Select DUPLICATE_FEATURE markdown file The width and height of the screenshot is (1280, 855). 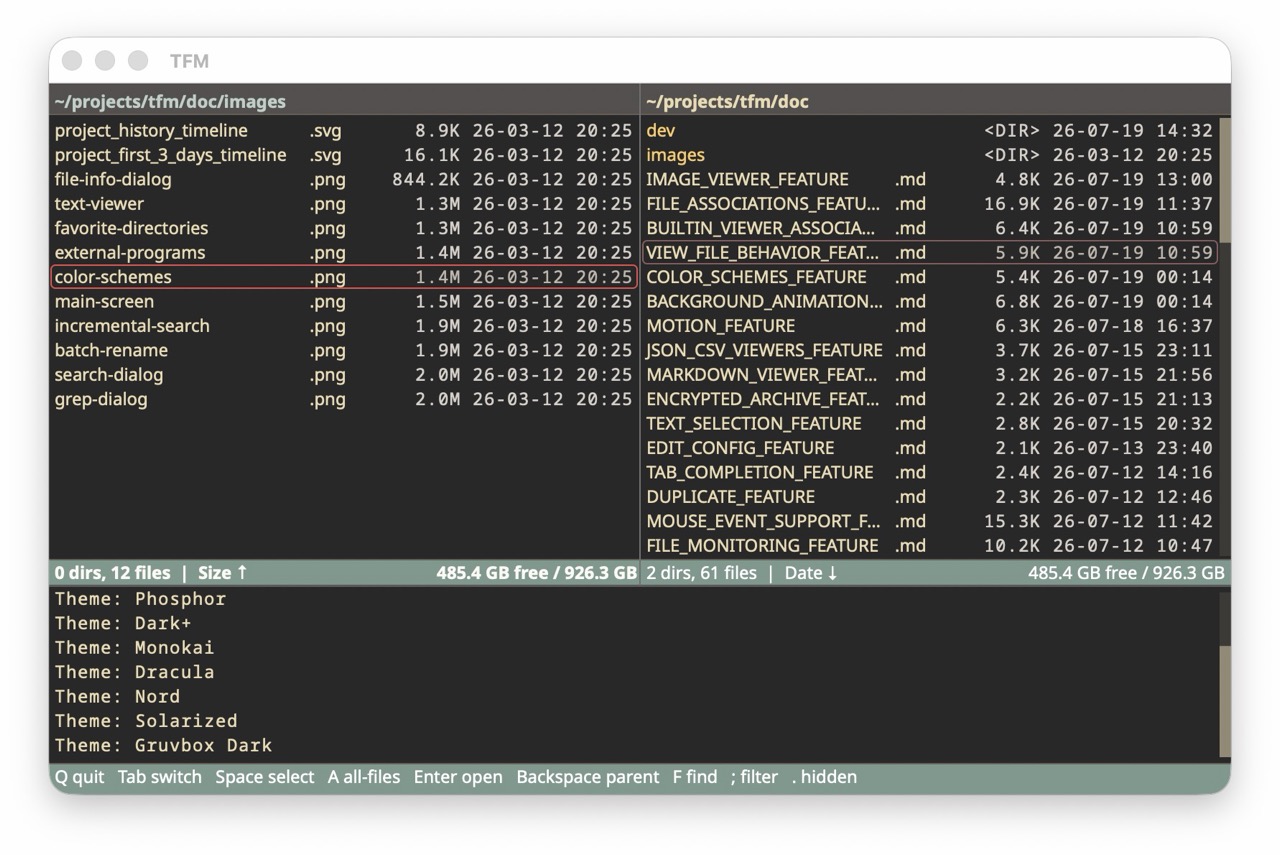930,497
